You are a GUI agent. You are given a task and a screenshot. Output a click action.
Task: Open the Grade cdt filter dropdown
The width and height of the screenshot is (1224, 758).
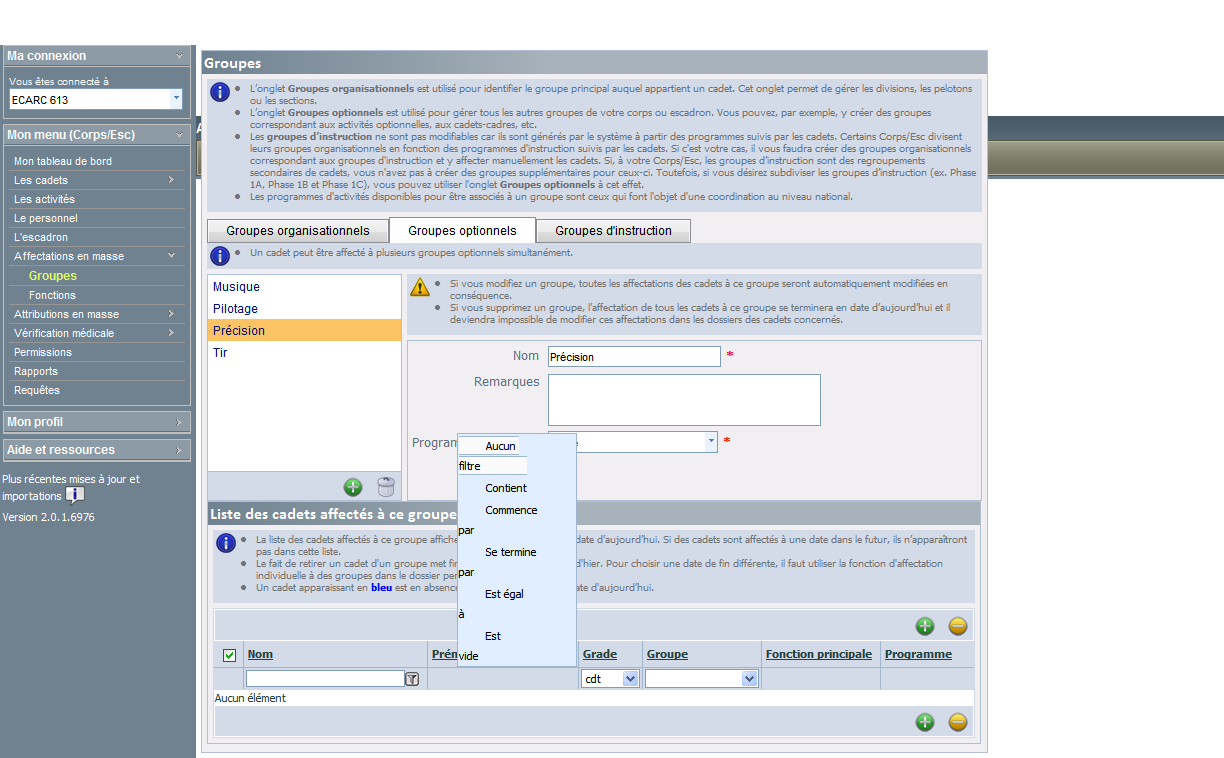click(610, 678)
